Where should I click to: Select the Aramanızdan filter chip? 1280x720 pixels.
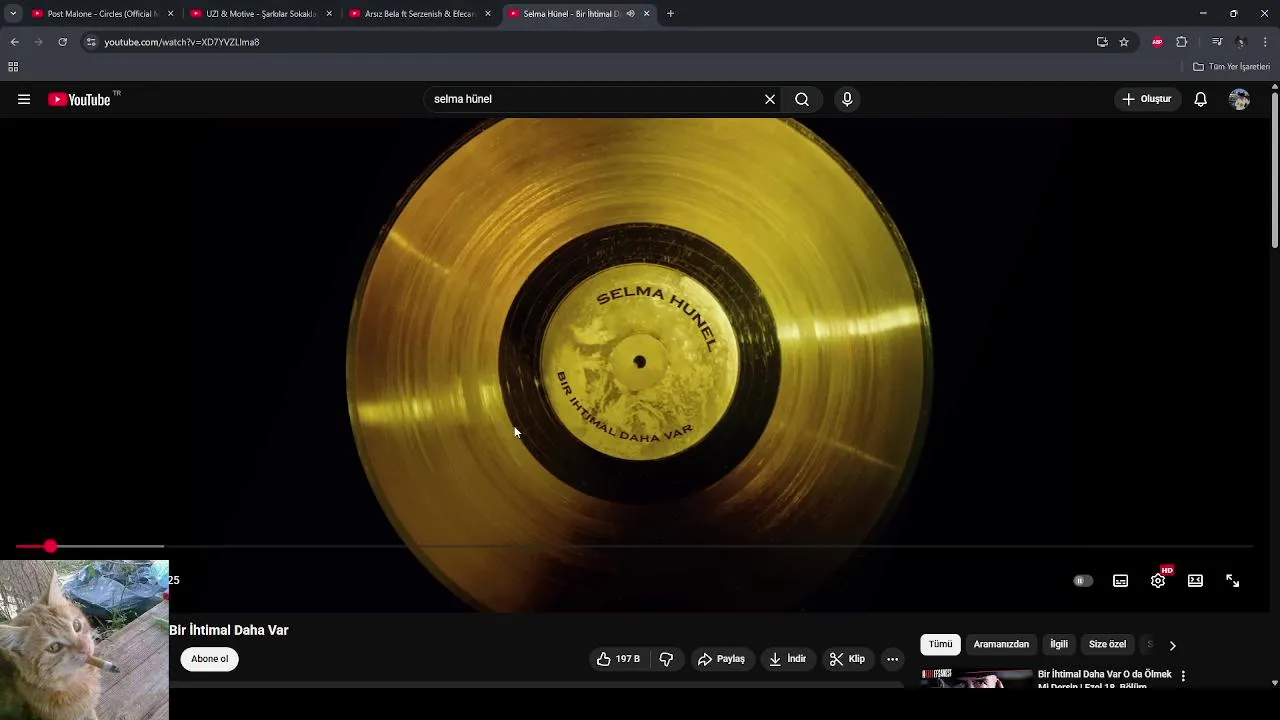[x=1001, y=645]
